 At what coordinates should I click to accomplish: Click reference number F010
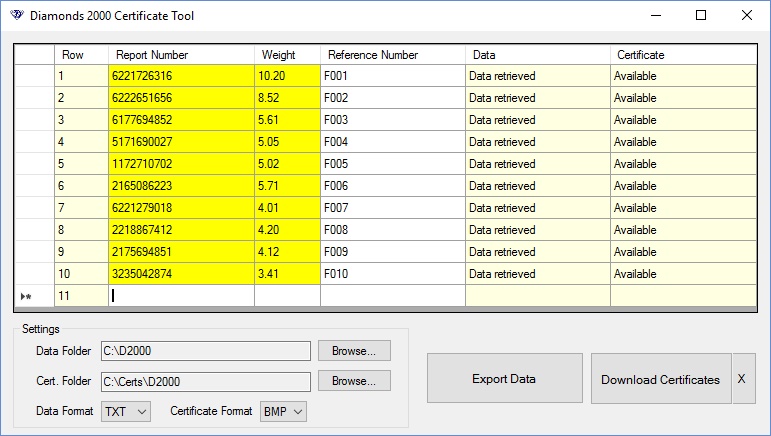tap(392, 274)
